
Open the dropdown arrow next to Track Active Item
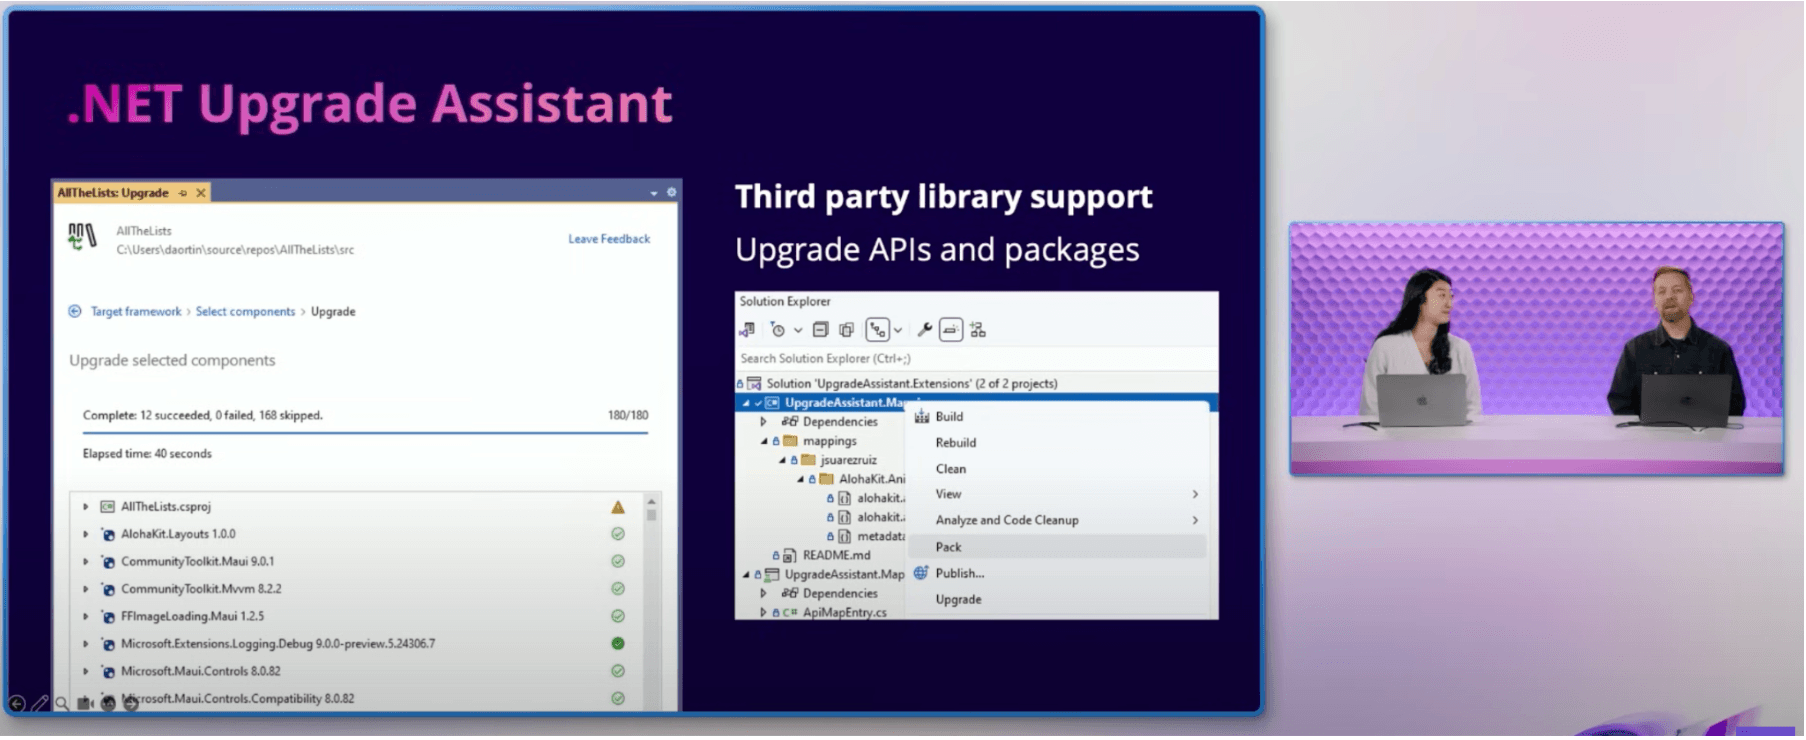pos(898,330)
